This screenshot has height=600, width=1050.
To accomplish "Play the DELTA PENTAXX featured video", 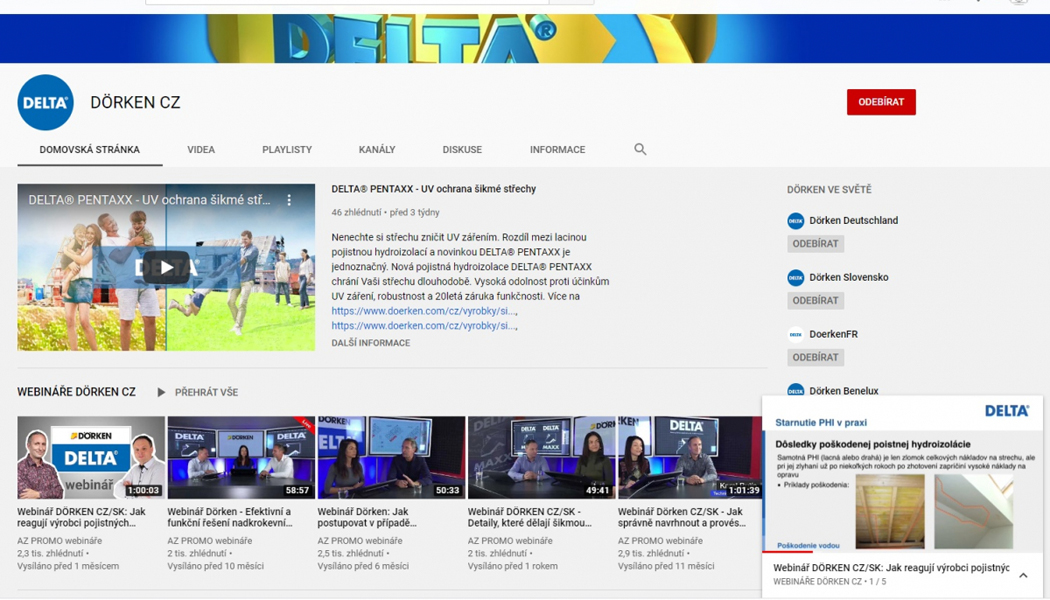I will pyautogui.click(x=166, y=268).
